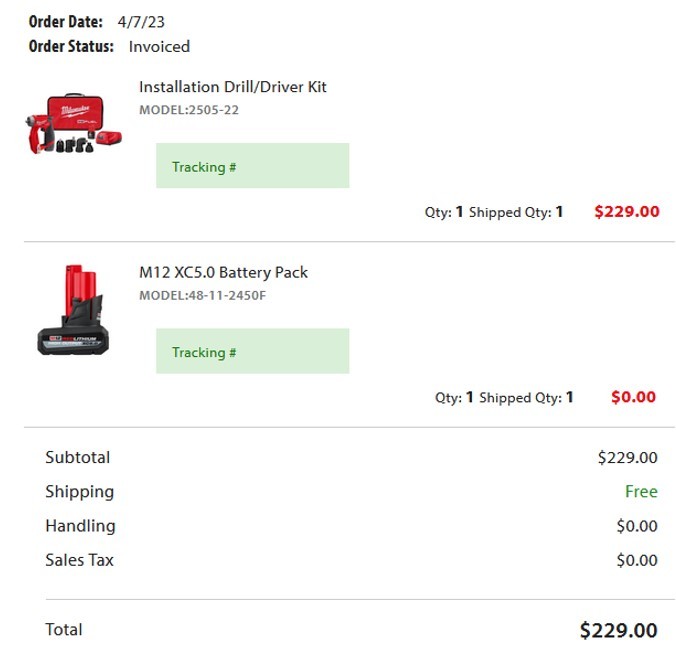Screen dimensions: 676x658
Task: Click the Drill Kit shipped quantity text
Action: (516, 212)
